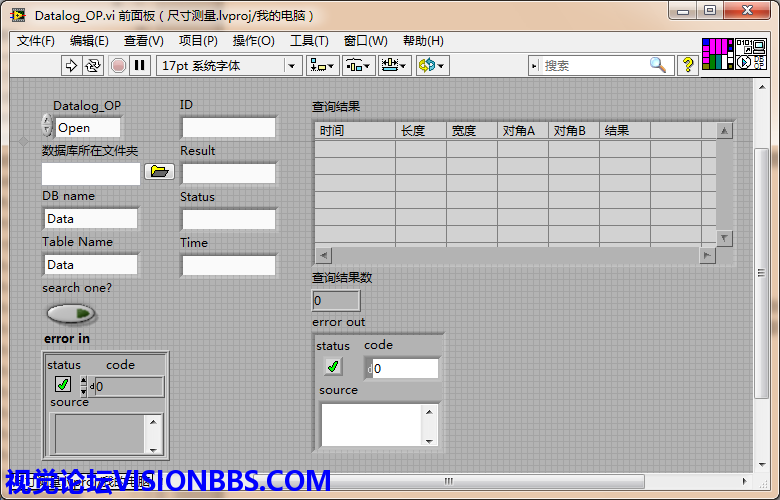
Task: Open the 17pt font dropdown
Action: (x=228, y=65)
